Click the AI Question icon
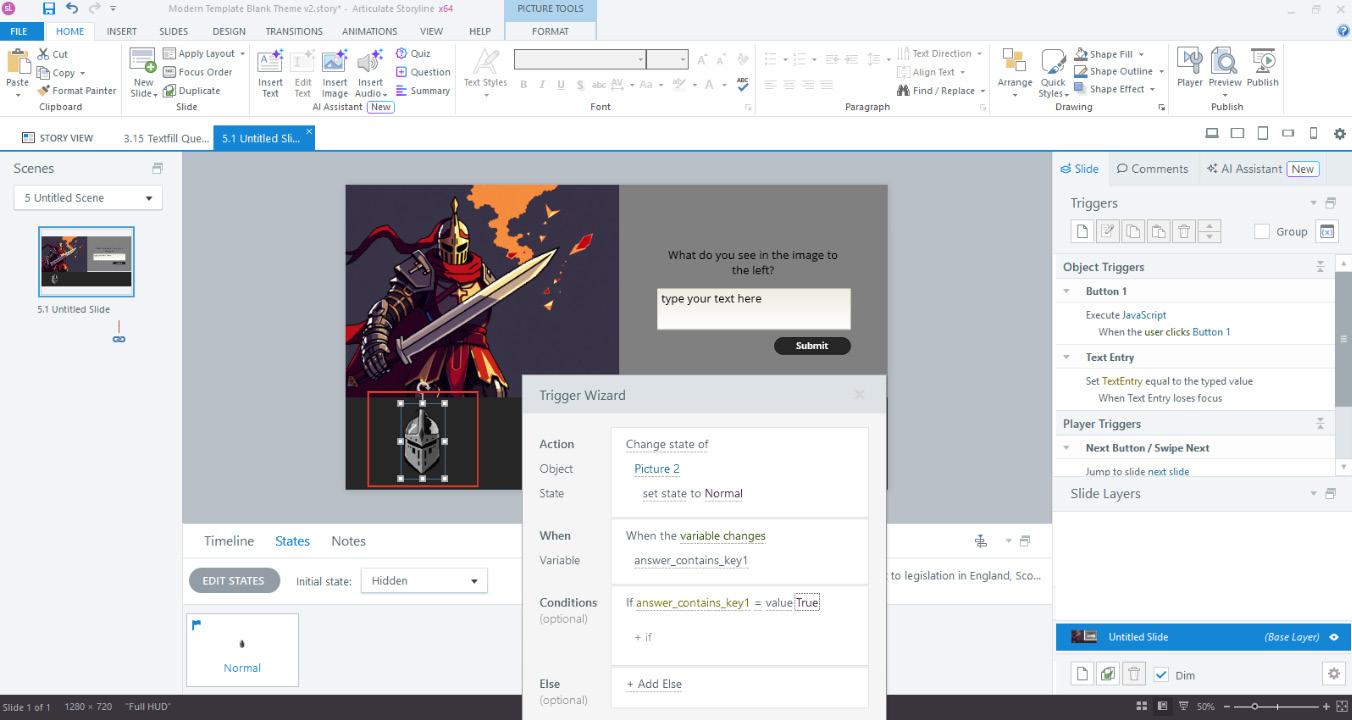 point(401,72)
